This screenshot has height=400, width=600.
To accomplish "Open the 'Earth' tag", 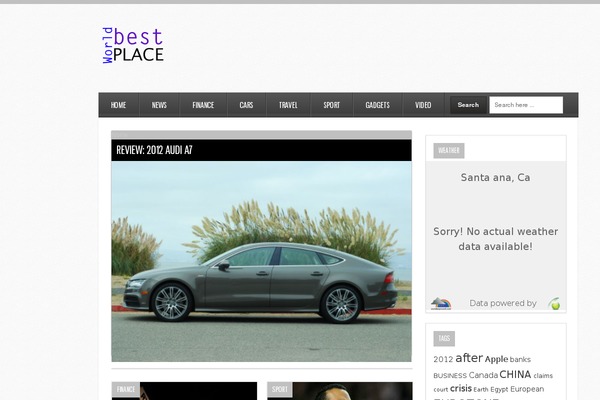I will click(481, 390).
